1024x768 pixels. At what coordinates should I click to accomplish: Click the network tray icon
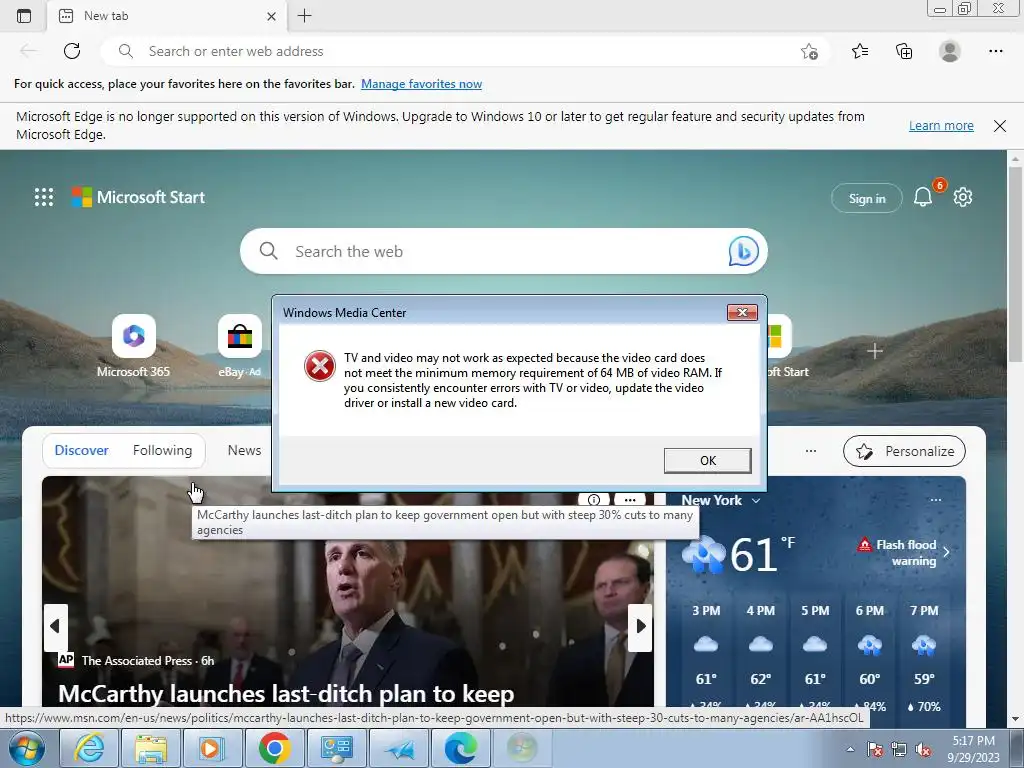point(899,750)
